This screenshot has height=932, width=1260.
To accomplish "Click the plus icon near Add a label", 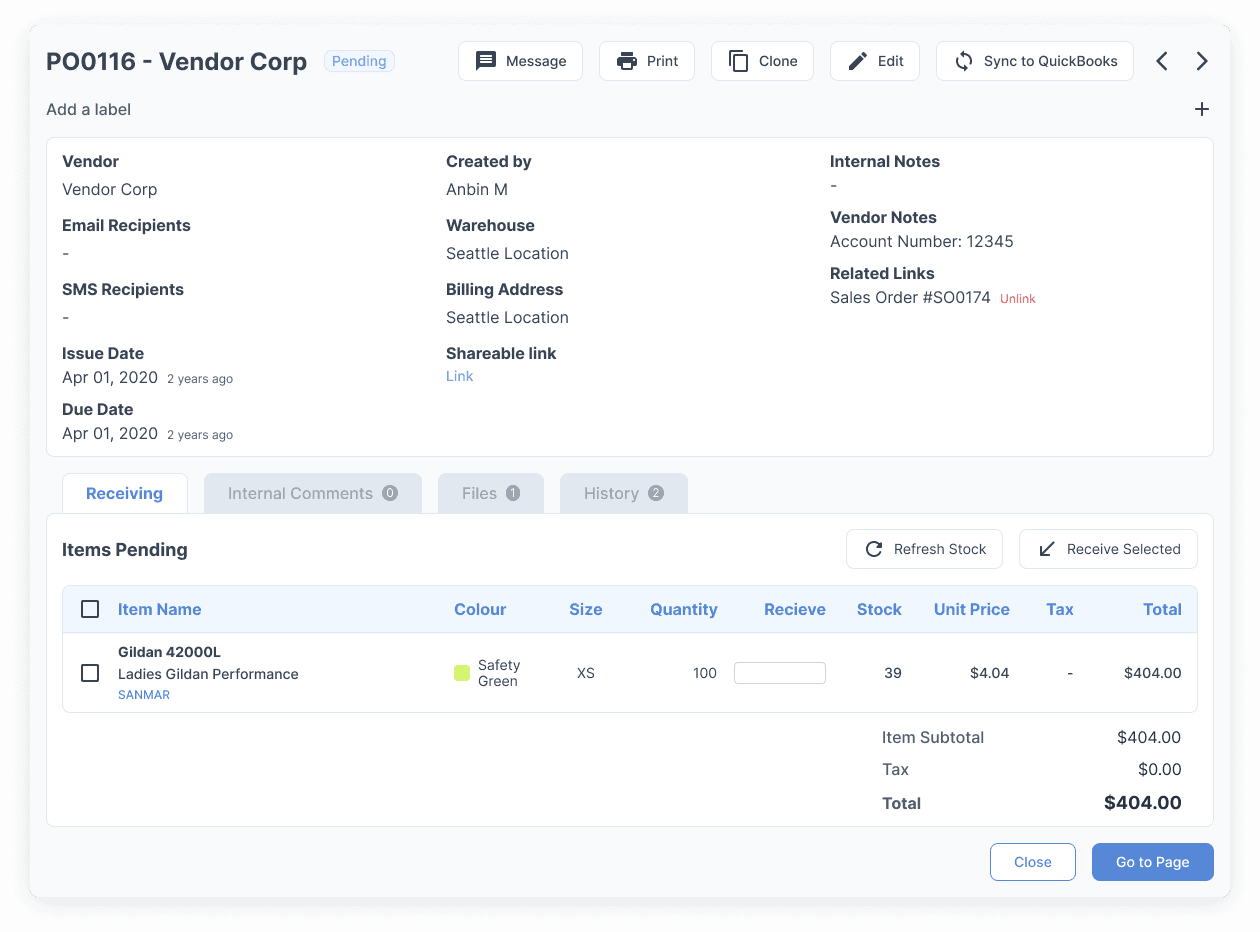I will (1202, 109).
